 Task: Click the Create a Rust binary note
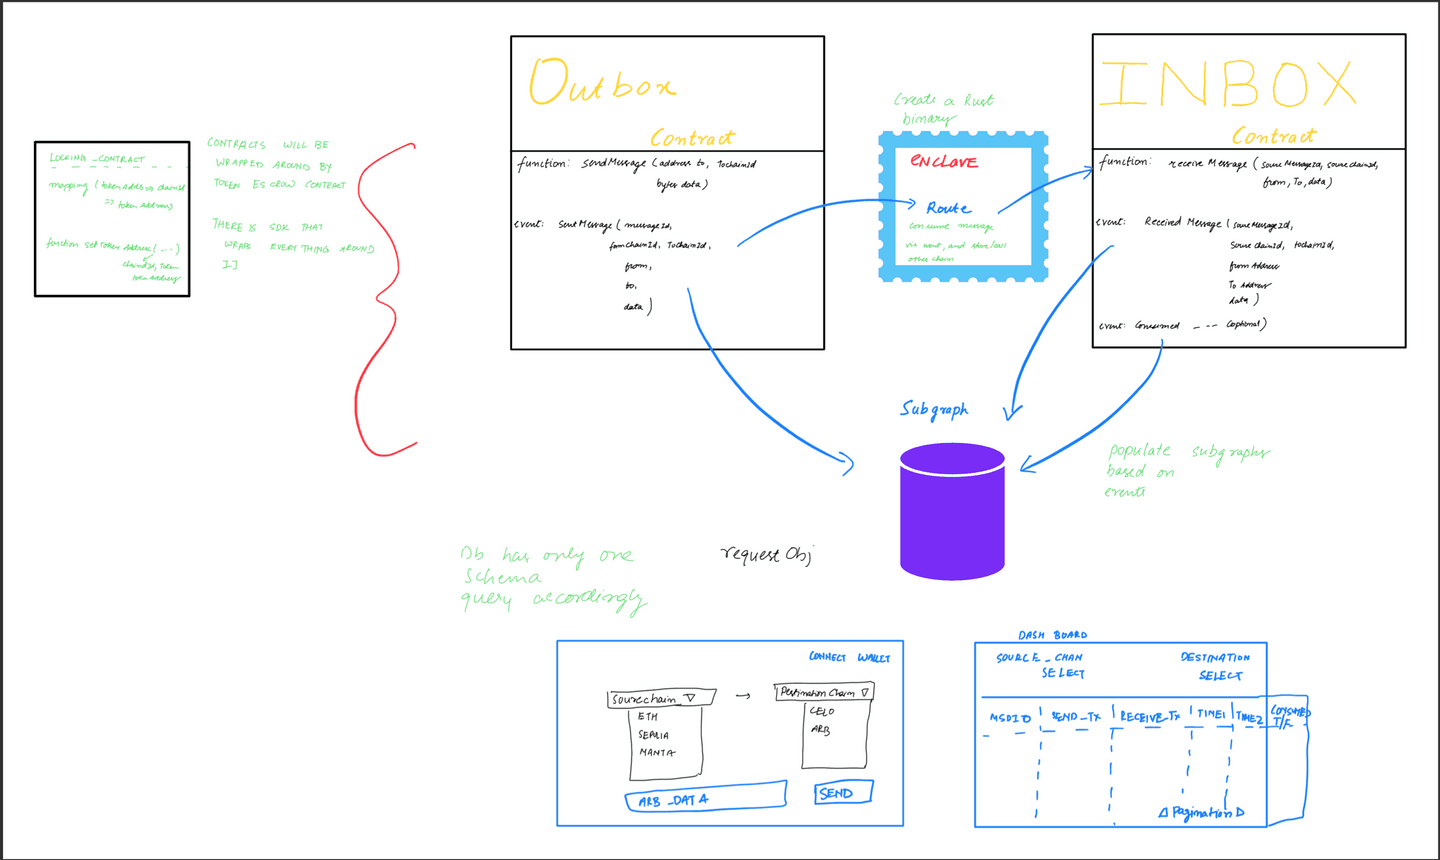coord(944,108)
